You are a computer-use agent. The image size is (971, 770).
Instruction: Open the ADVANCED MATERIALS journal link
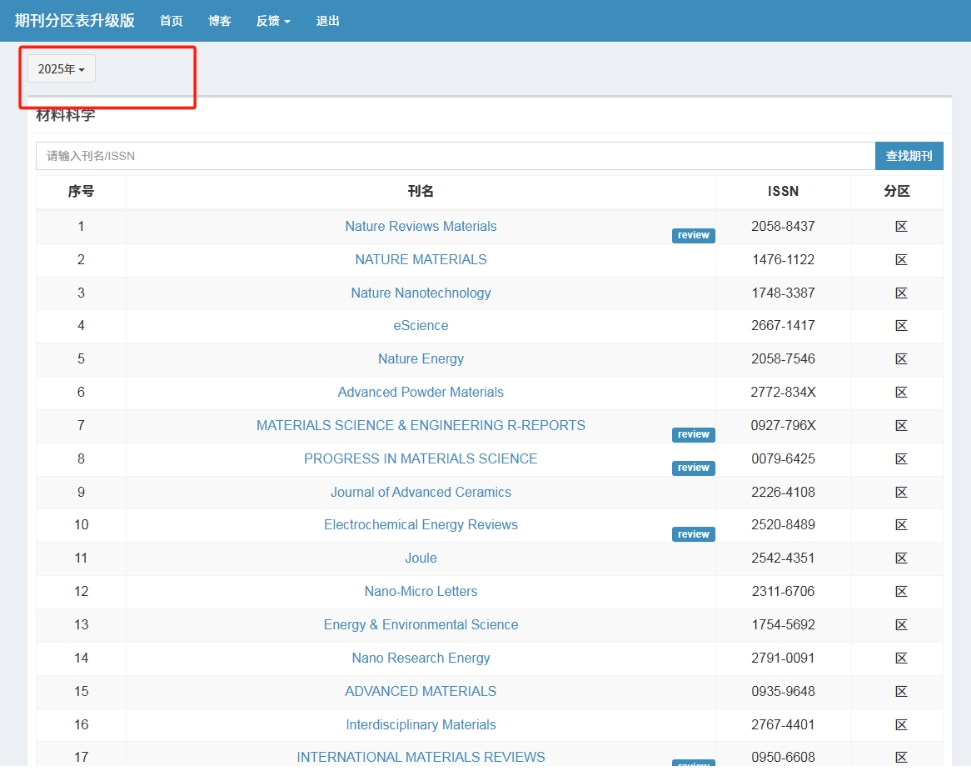tap(420, 691)
